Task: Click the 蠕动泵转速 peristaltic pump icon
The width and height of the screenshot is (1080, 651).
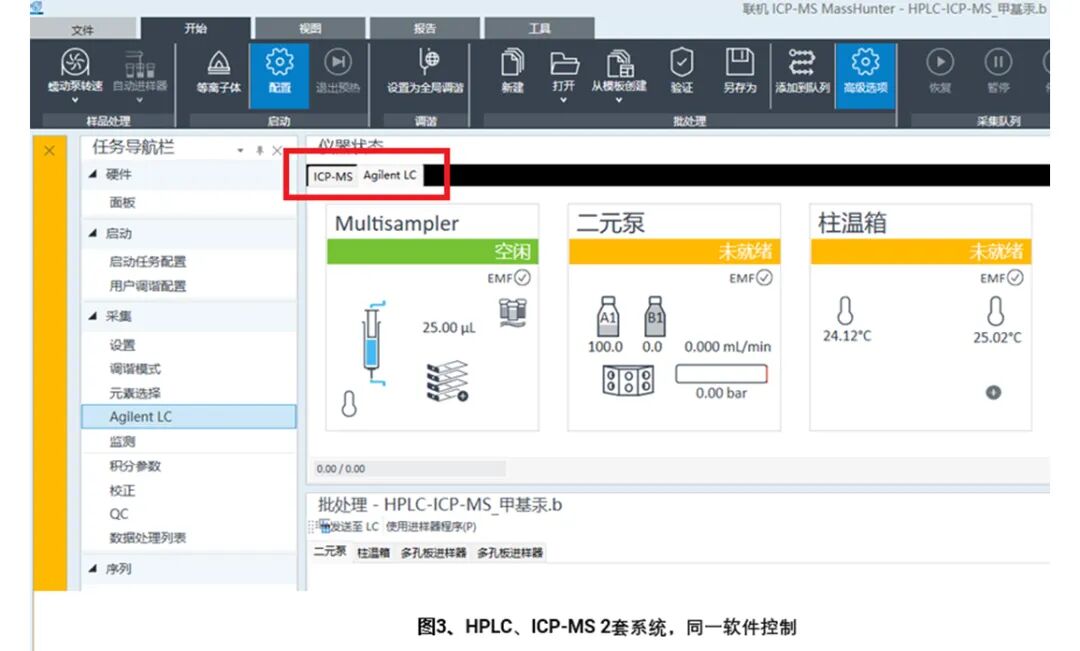Action: [75, 63]
